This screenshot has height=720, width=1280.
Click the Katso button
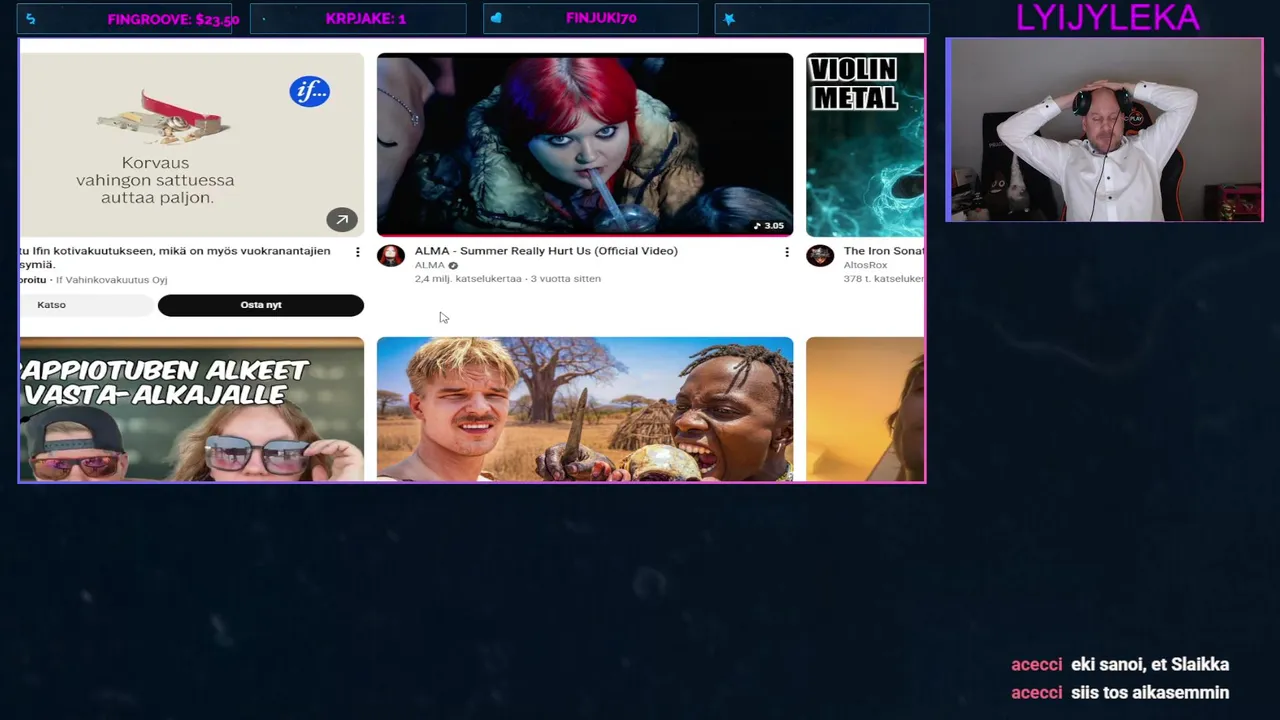coord(87,305)
